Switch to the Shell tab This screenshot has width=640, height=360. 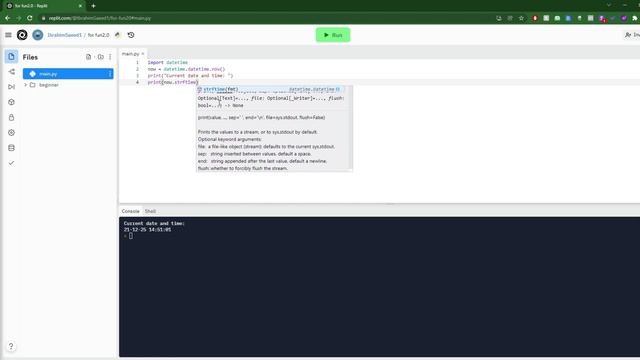(x=150, y=211)
